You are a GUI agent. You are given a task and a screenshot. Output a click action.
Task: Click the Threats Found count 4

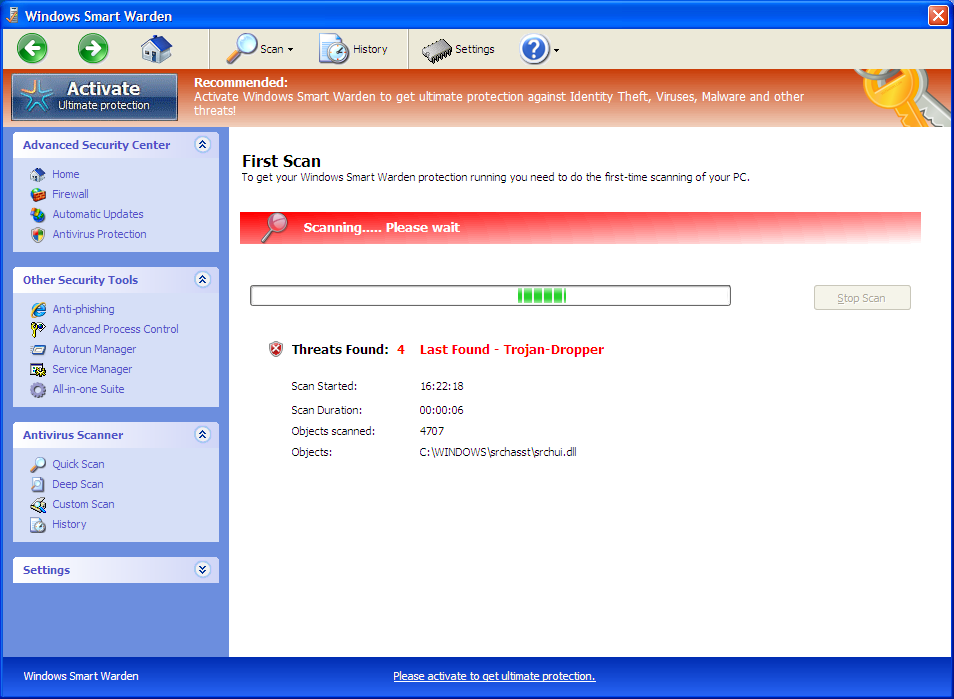tap(401, 350)
